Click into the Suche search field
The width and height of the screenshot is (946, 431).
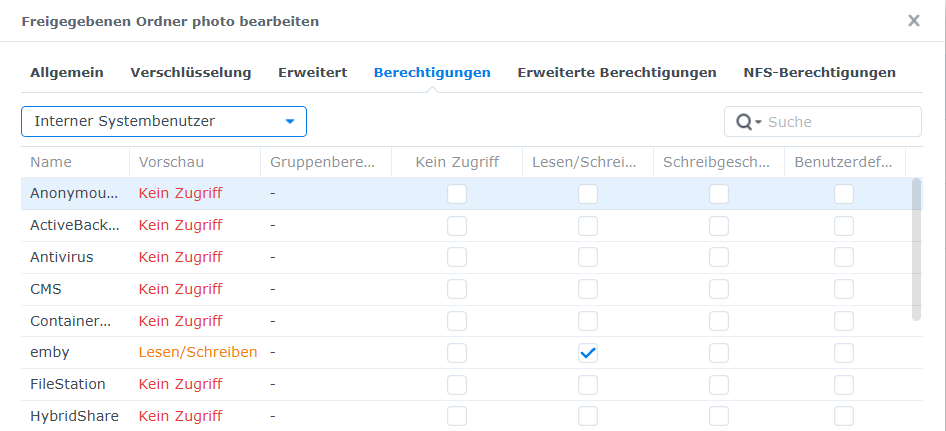(840, 122)
